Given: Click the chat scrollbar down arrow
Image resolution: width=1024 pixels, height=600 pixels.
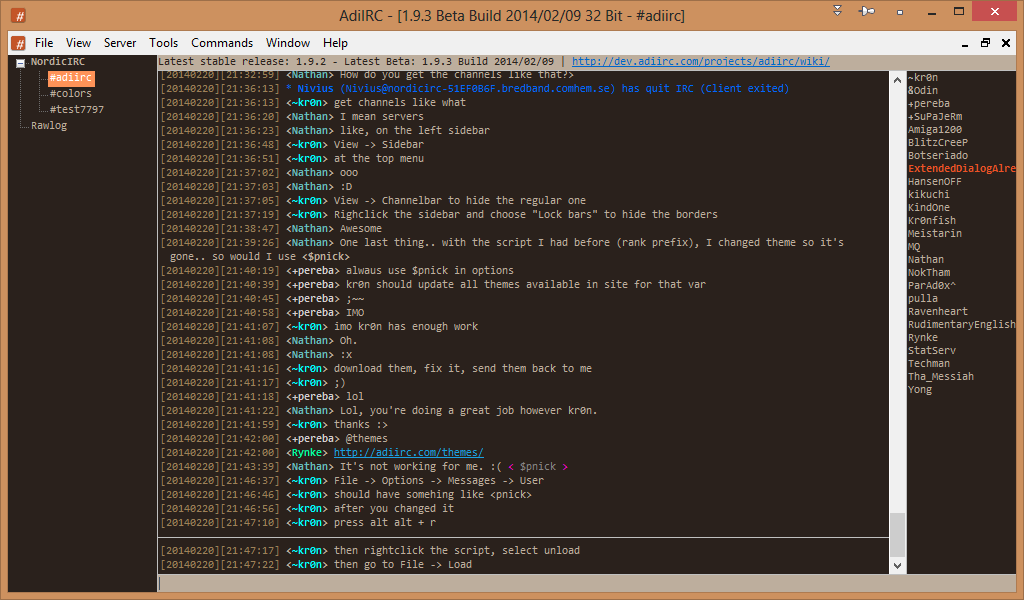Looking at the screenshot, I should click(x=897, y=566).
